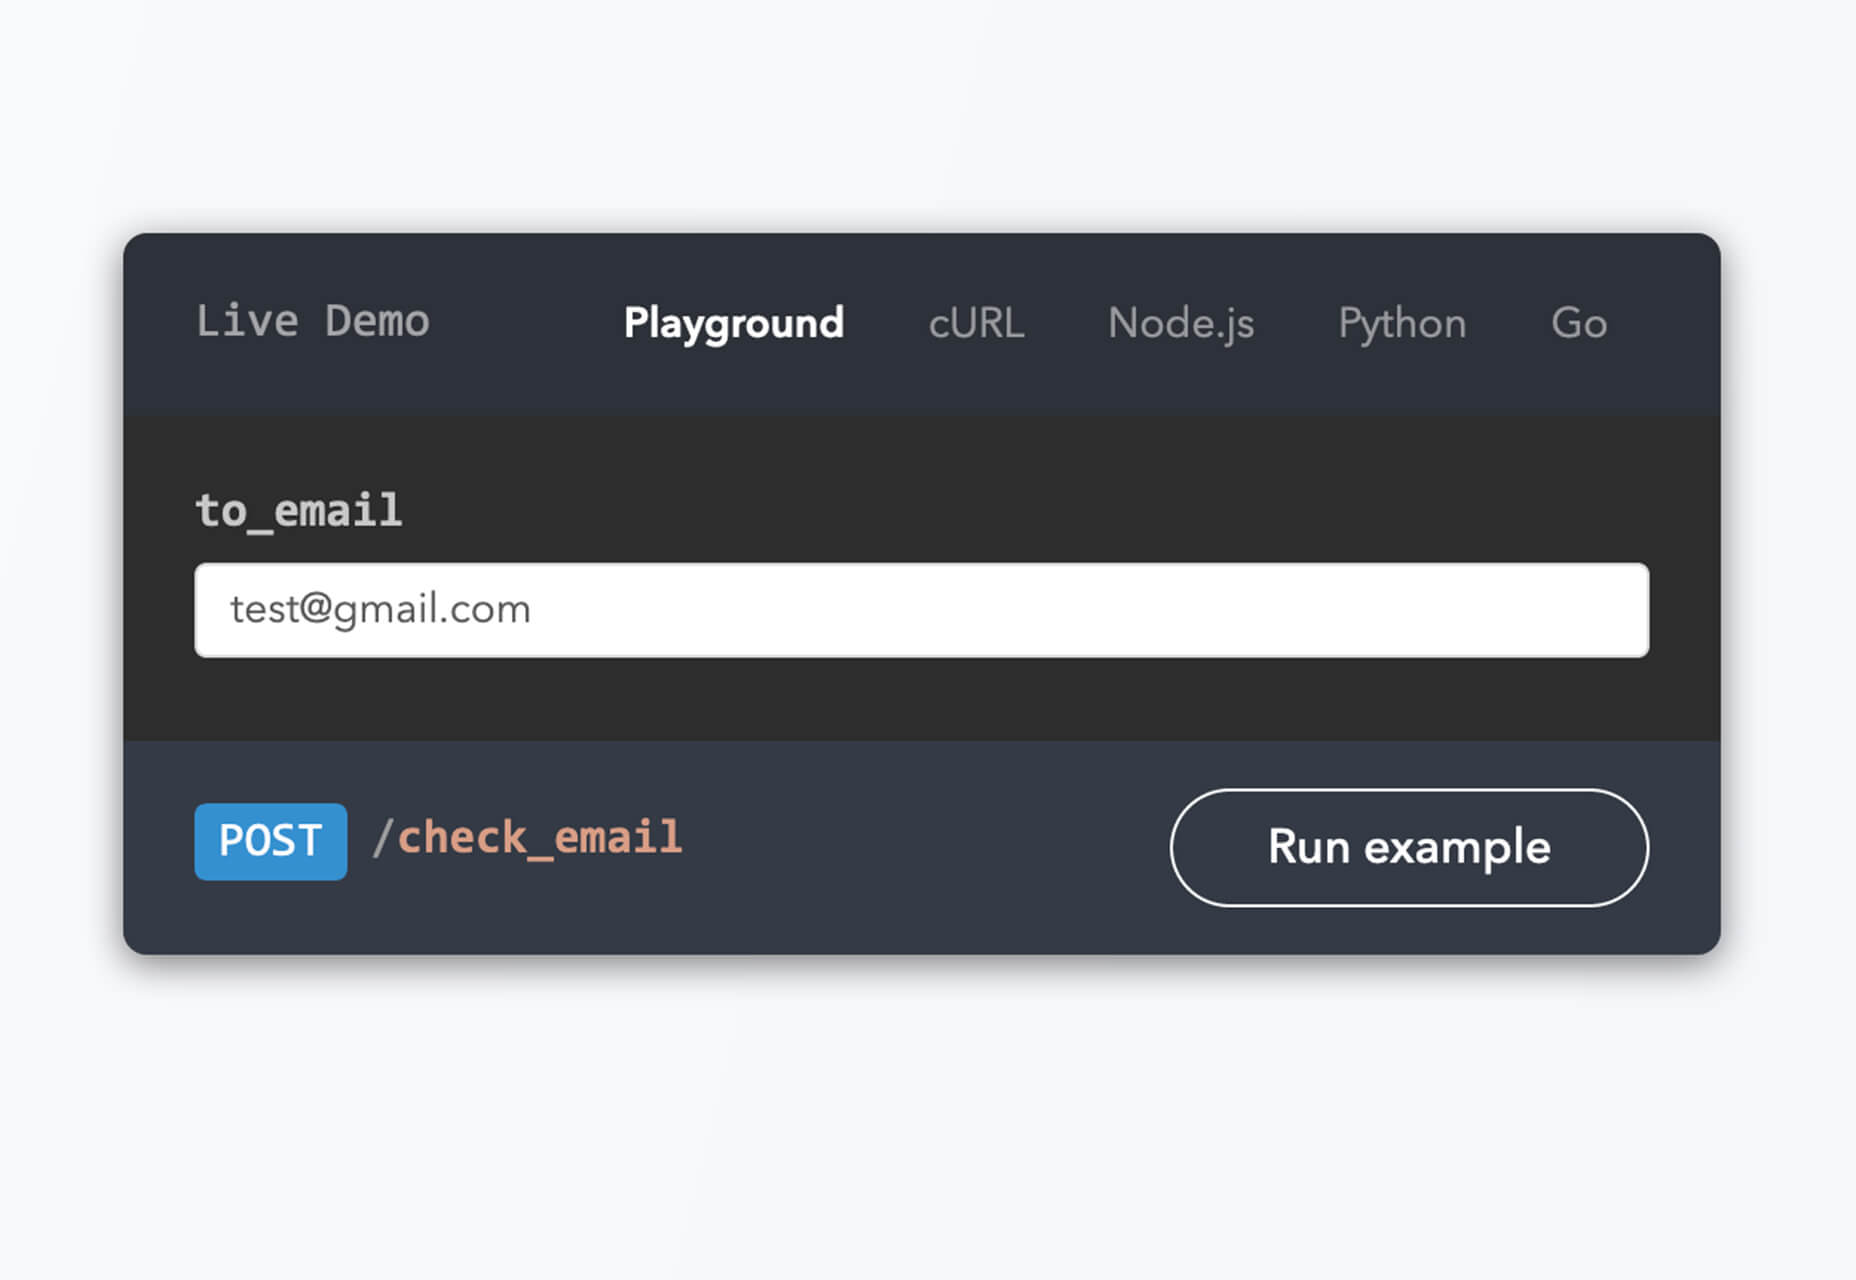Select the Node.js tab

[x=1181, y=324]
